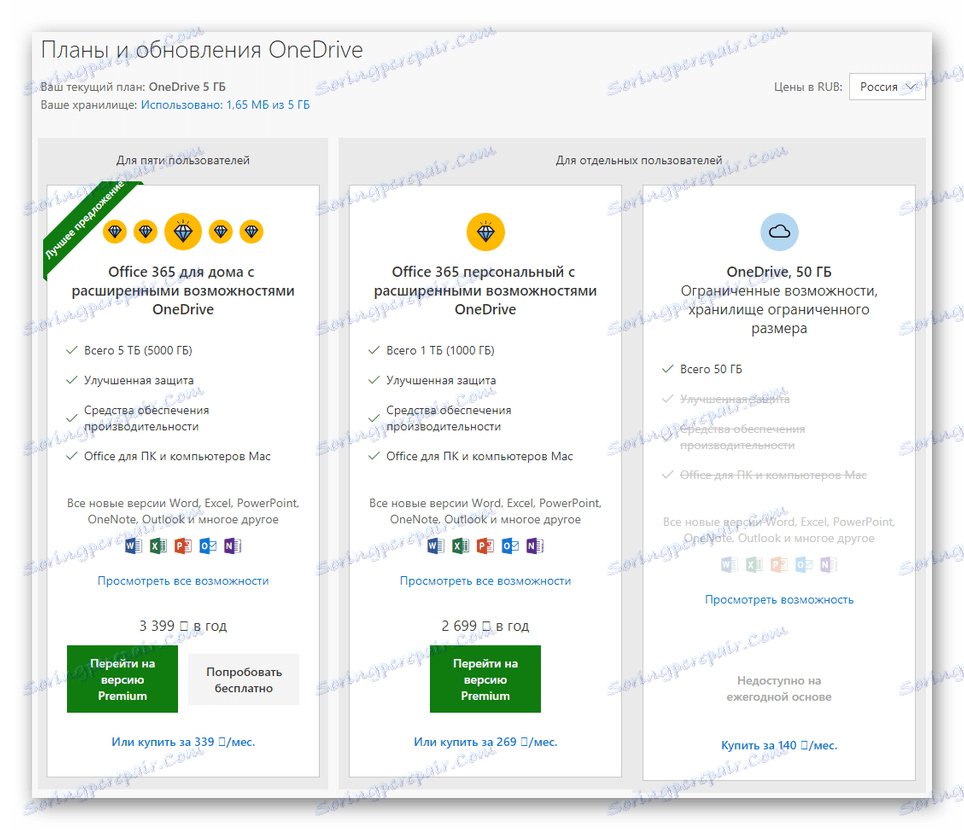Click the Всего 5 ТБ (5000 ГБ) feature row

(129, 350)
